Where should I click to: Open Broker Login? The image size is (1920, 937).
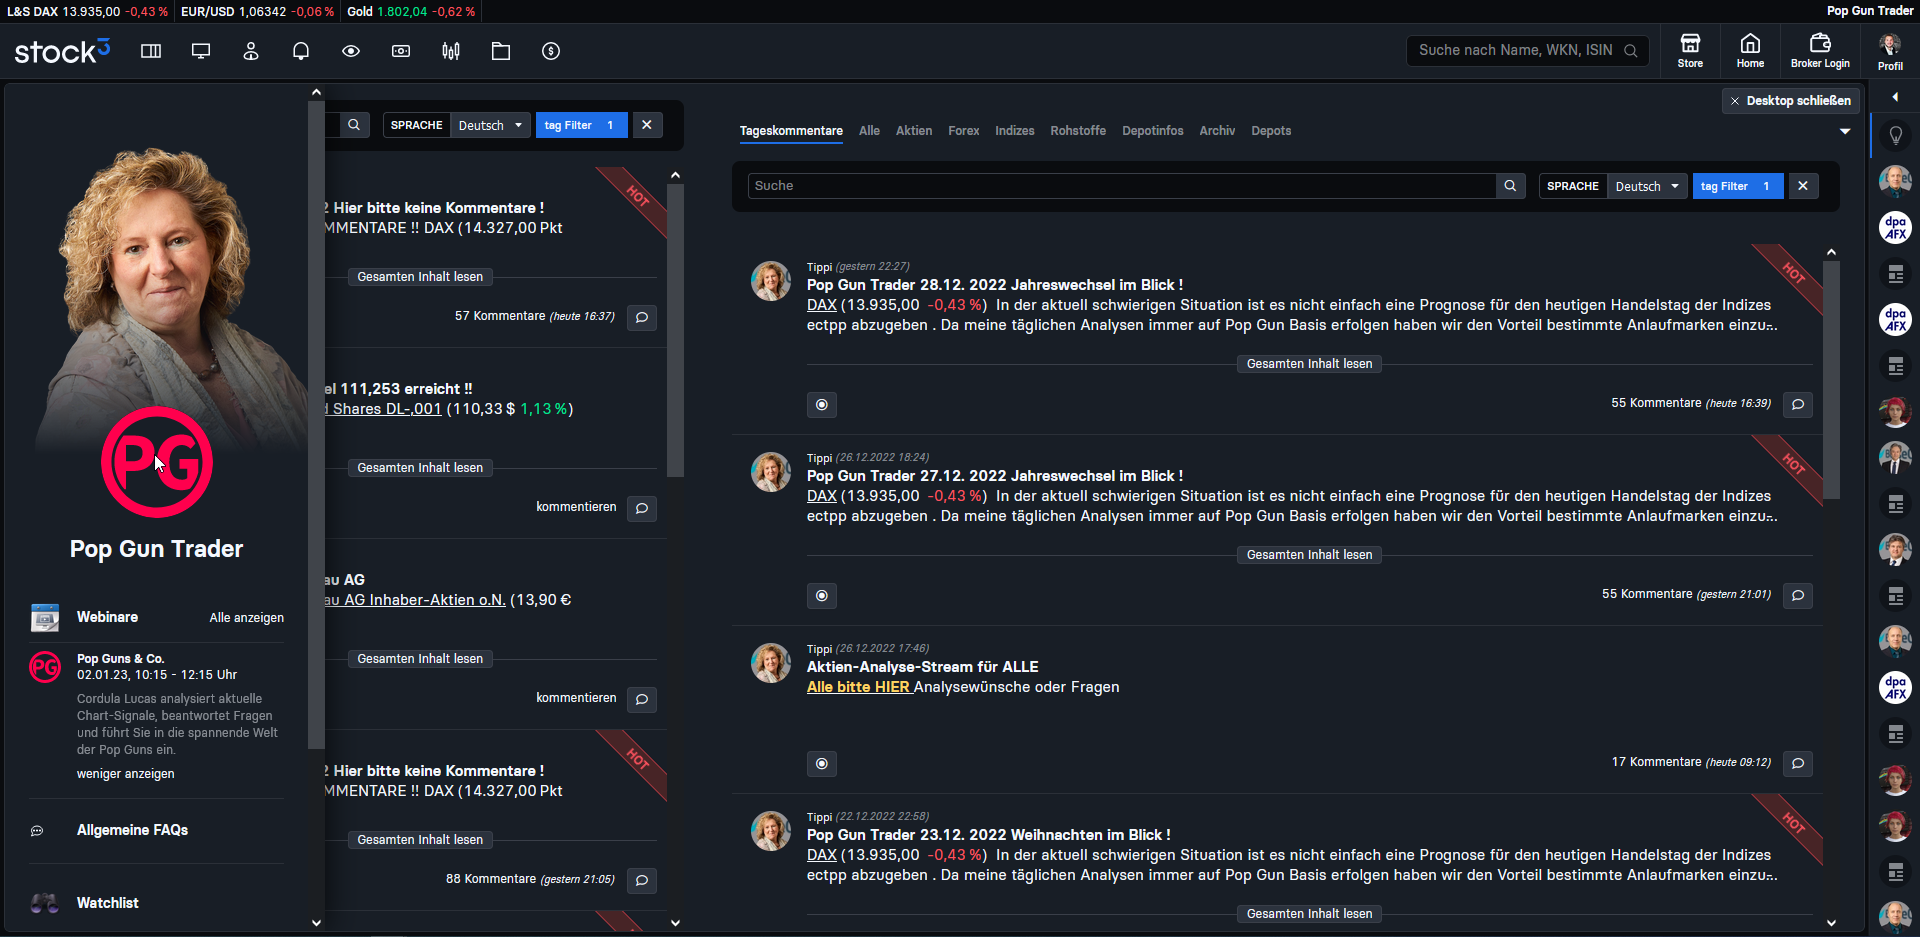[x=1820, y=51]
